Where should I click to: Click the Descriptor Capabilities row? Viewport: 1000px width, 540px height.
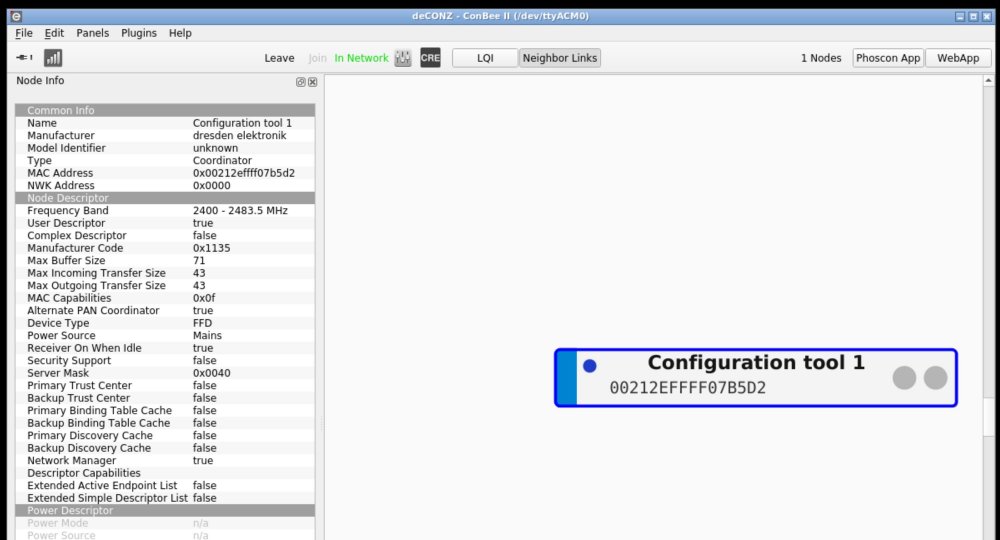[165, 472]
